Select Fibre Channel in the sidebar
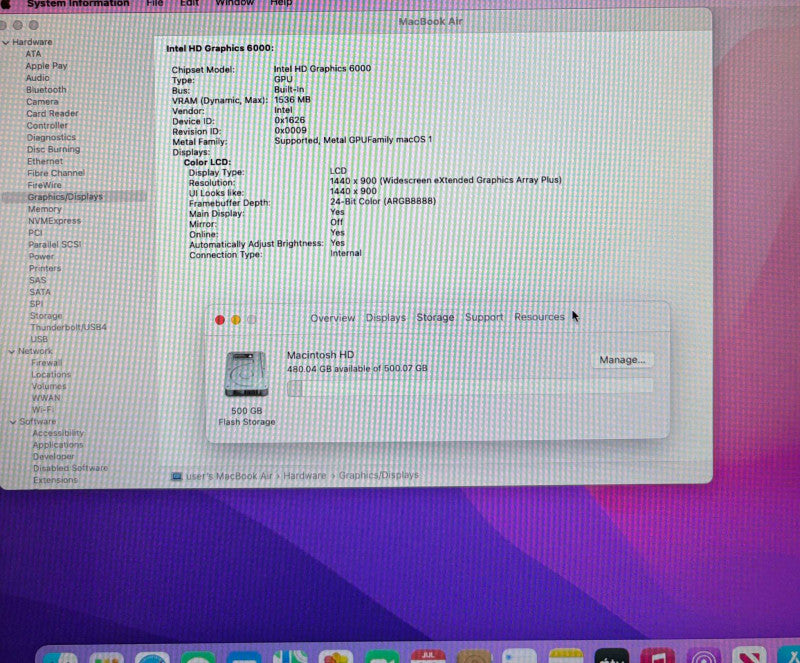This screenshot has height=663, width=800. coord(56,173)
